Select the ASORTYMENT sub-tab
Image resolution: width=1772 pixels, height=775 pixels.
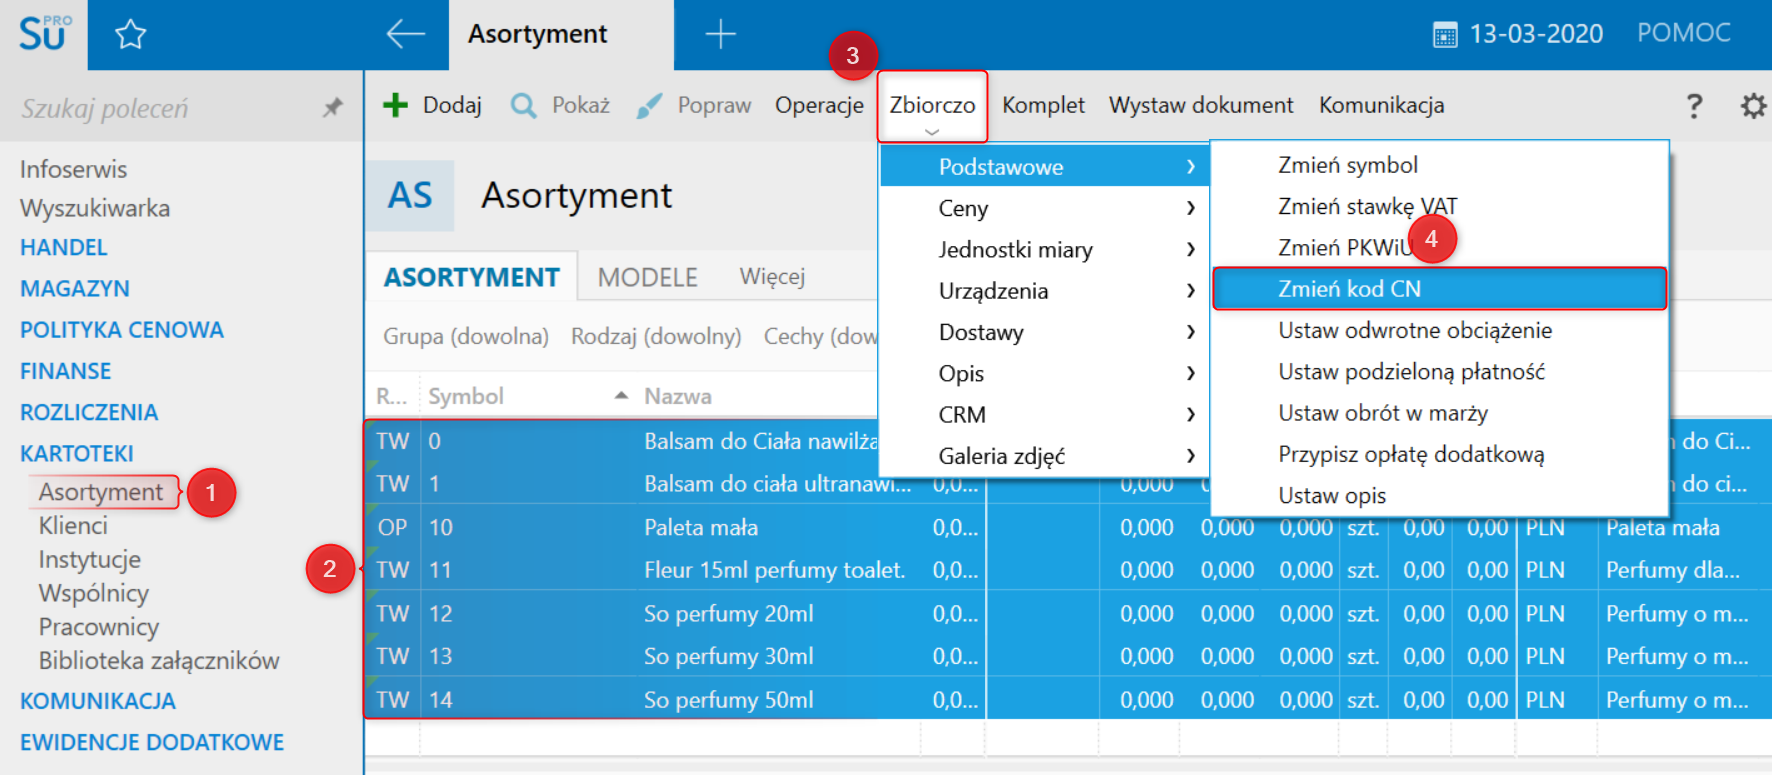pyautogui.click(x=472, y=277)
